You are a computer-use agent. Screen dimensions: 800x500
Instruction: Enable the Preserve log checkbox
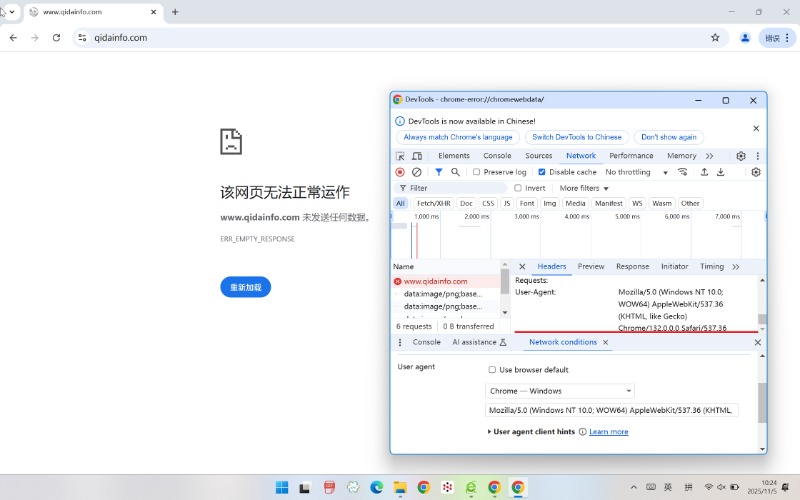click(477, 172)
